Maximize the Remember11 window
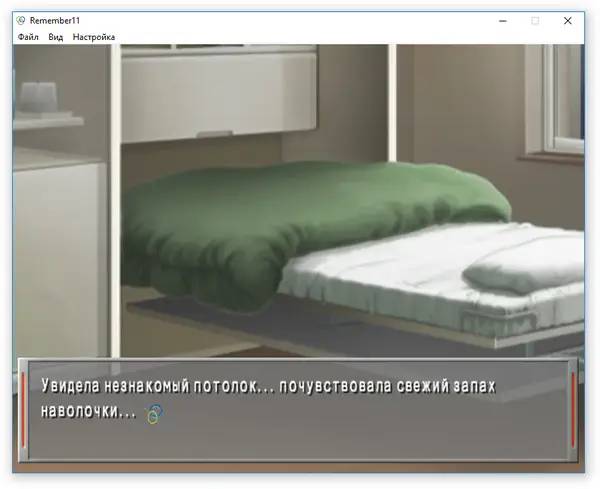Image resolution: width=600 pixels, height=489 pixels. (x=535, y=20)
